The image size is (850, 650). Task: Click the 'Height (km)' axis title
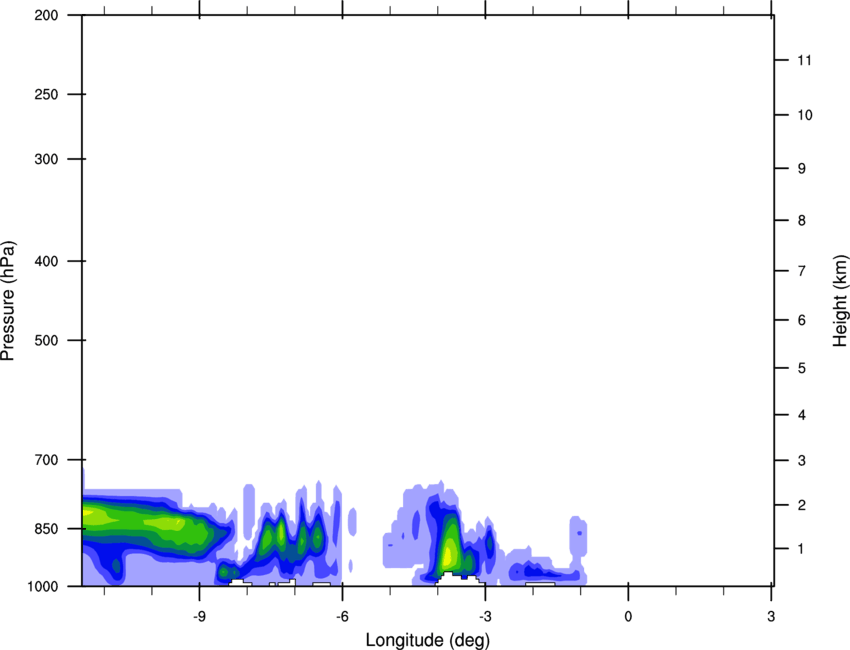click(840, 301)
